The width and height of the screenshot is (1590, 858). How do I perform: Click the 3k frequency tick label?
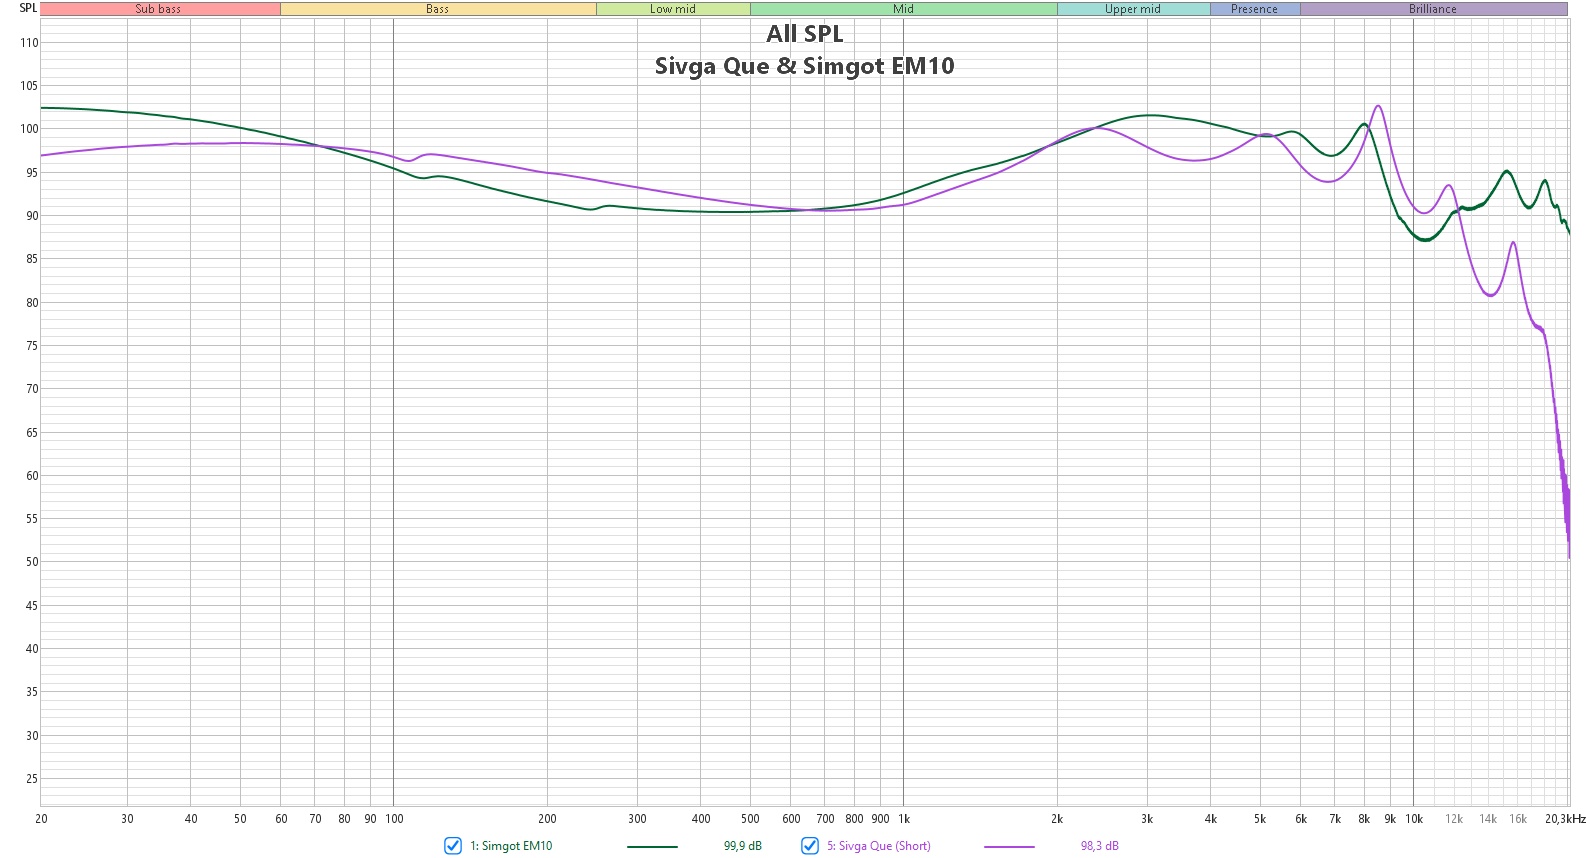(1147, 819)
